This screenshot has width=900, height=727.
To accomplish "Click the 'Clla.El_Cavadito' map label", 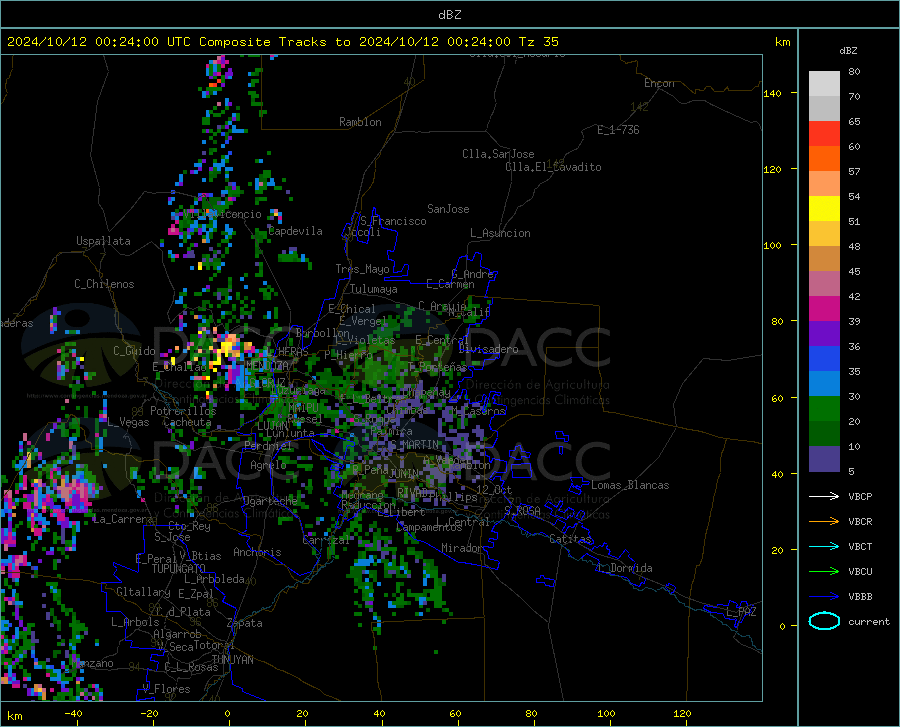I will [x=553, y=167].
